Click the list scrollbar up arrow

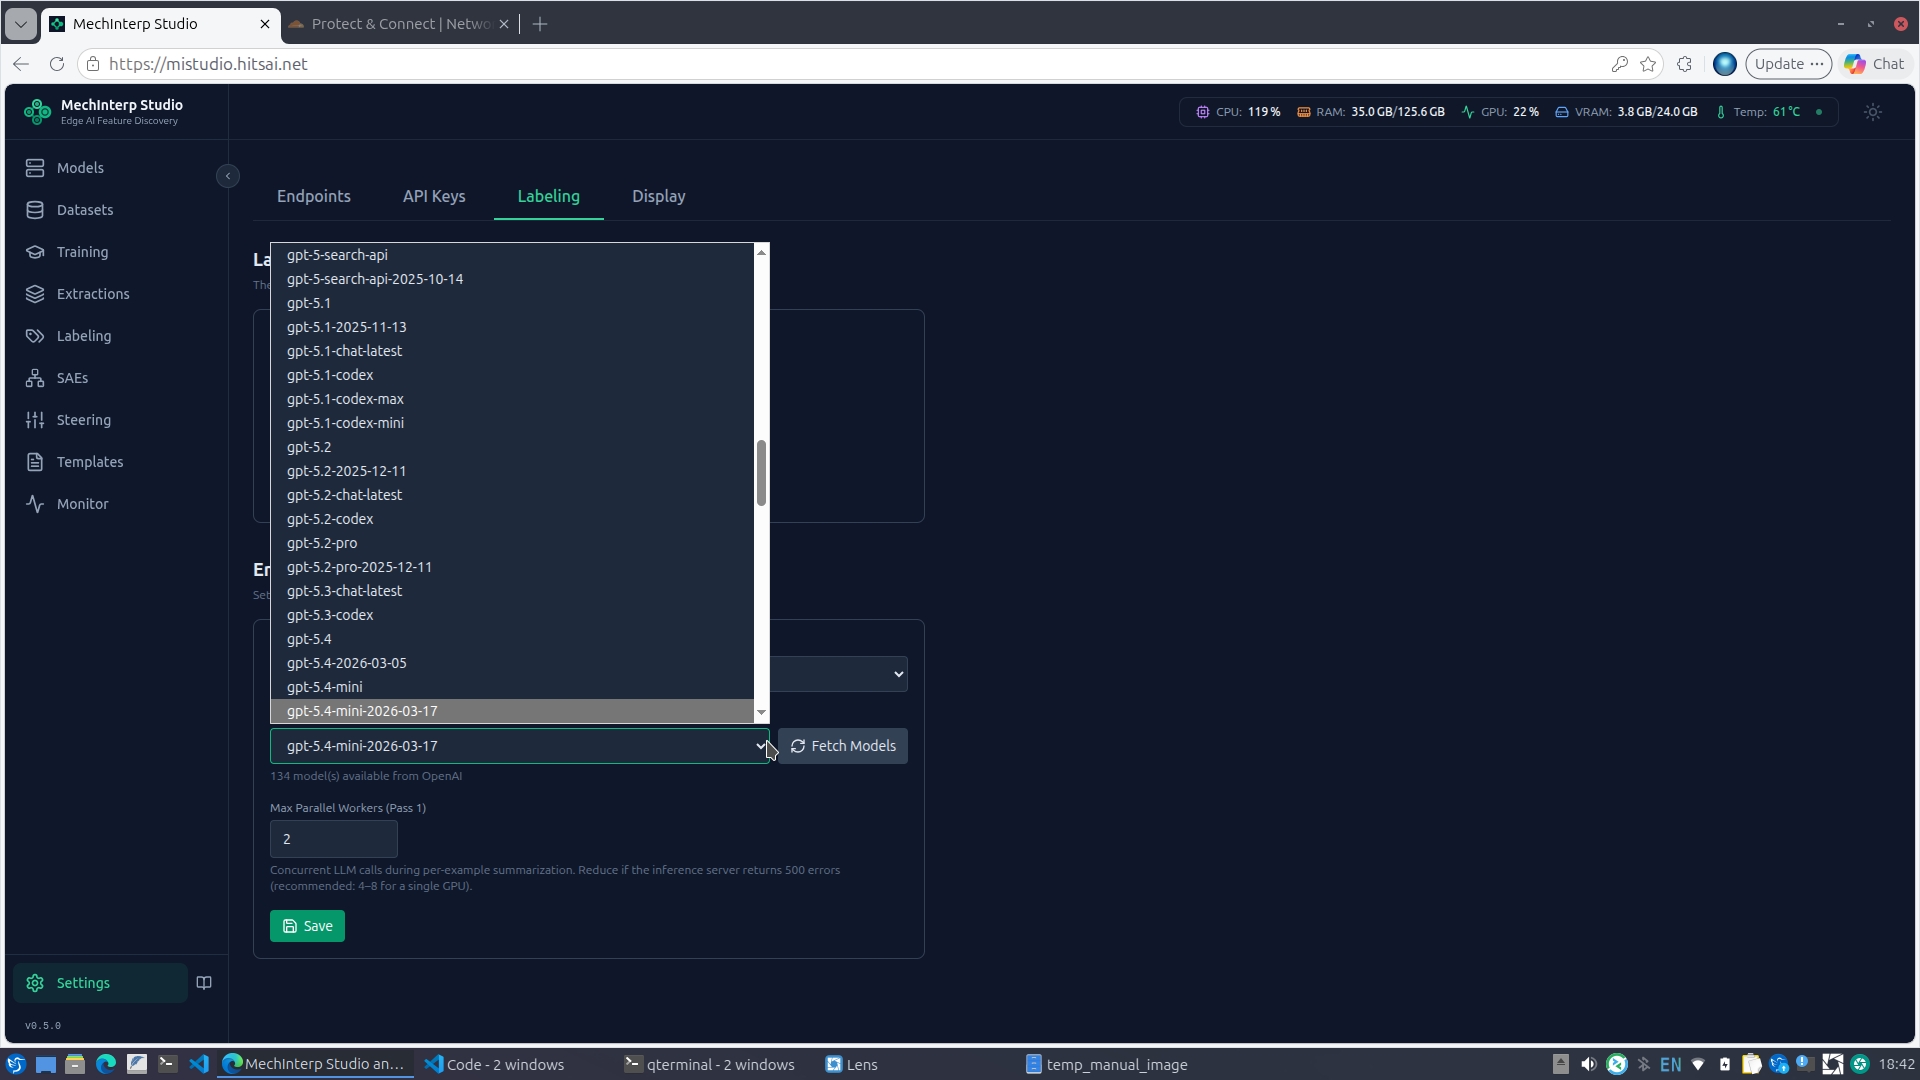(x=761, y=252)
